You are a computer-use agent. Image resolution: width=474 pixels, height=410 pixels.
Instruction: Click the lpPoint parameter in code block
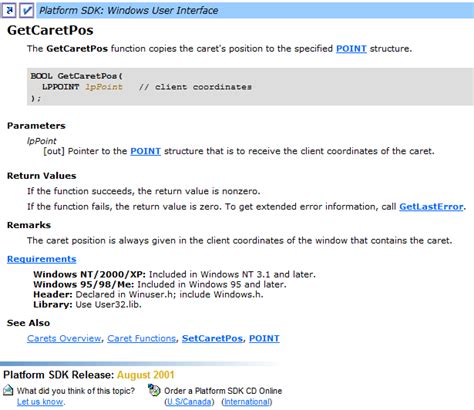coord(104,87)
